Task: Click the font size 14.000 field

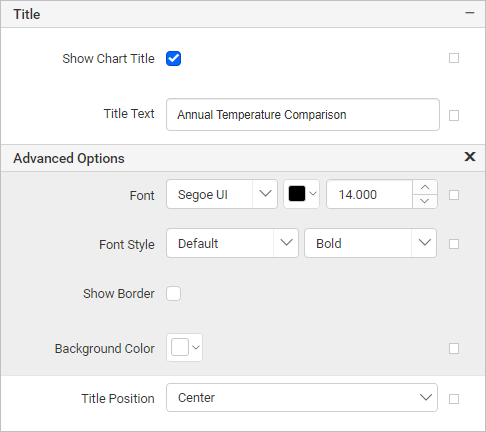Action: point(369,194)
